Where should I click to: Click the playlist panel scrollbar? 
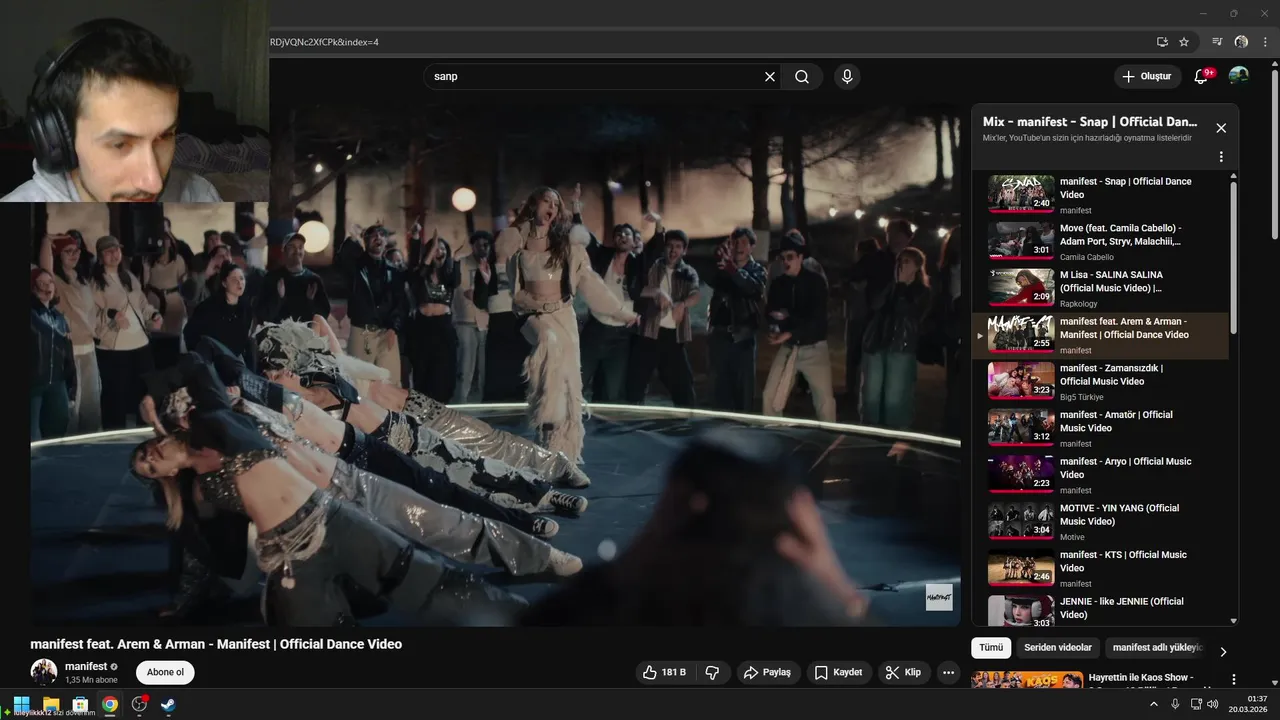click(x=1233, y=257)
